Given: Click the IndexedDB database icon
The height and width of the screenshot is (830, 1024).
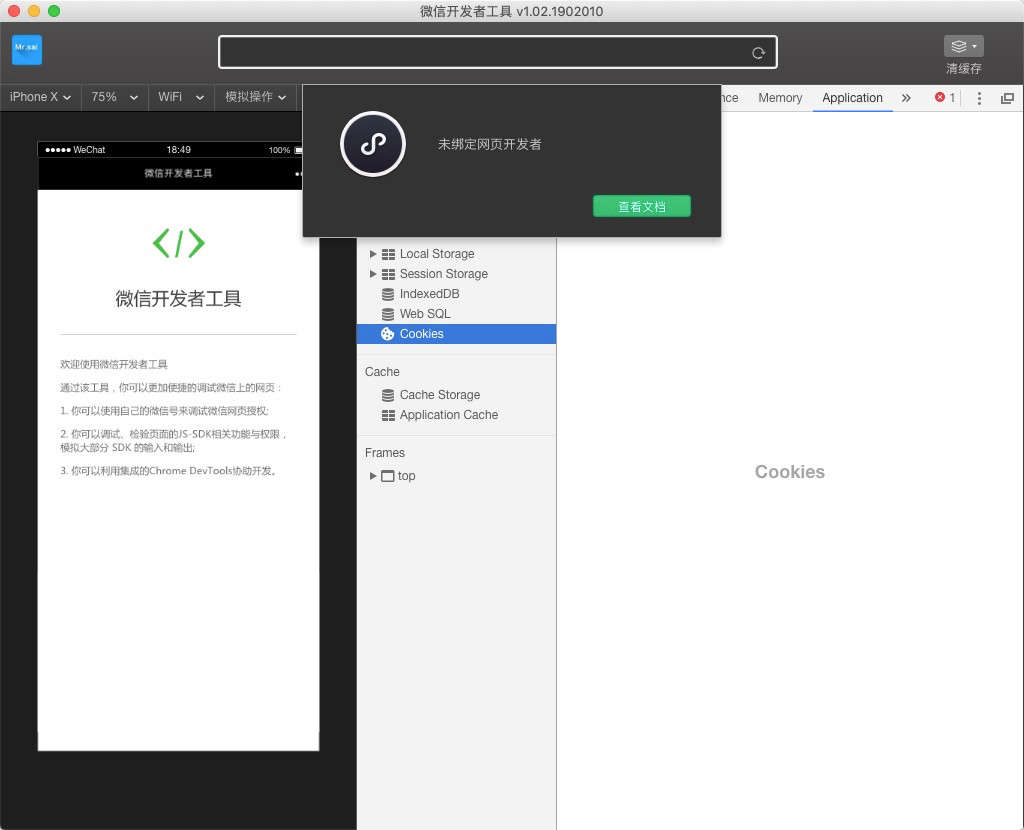Looking at the screenshot, I should [x=388, y=295].
